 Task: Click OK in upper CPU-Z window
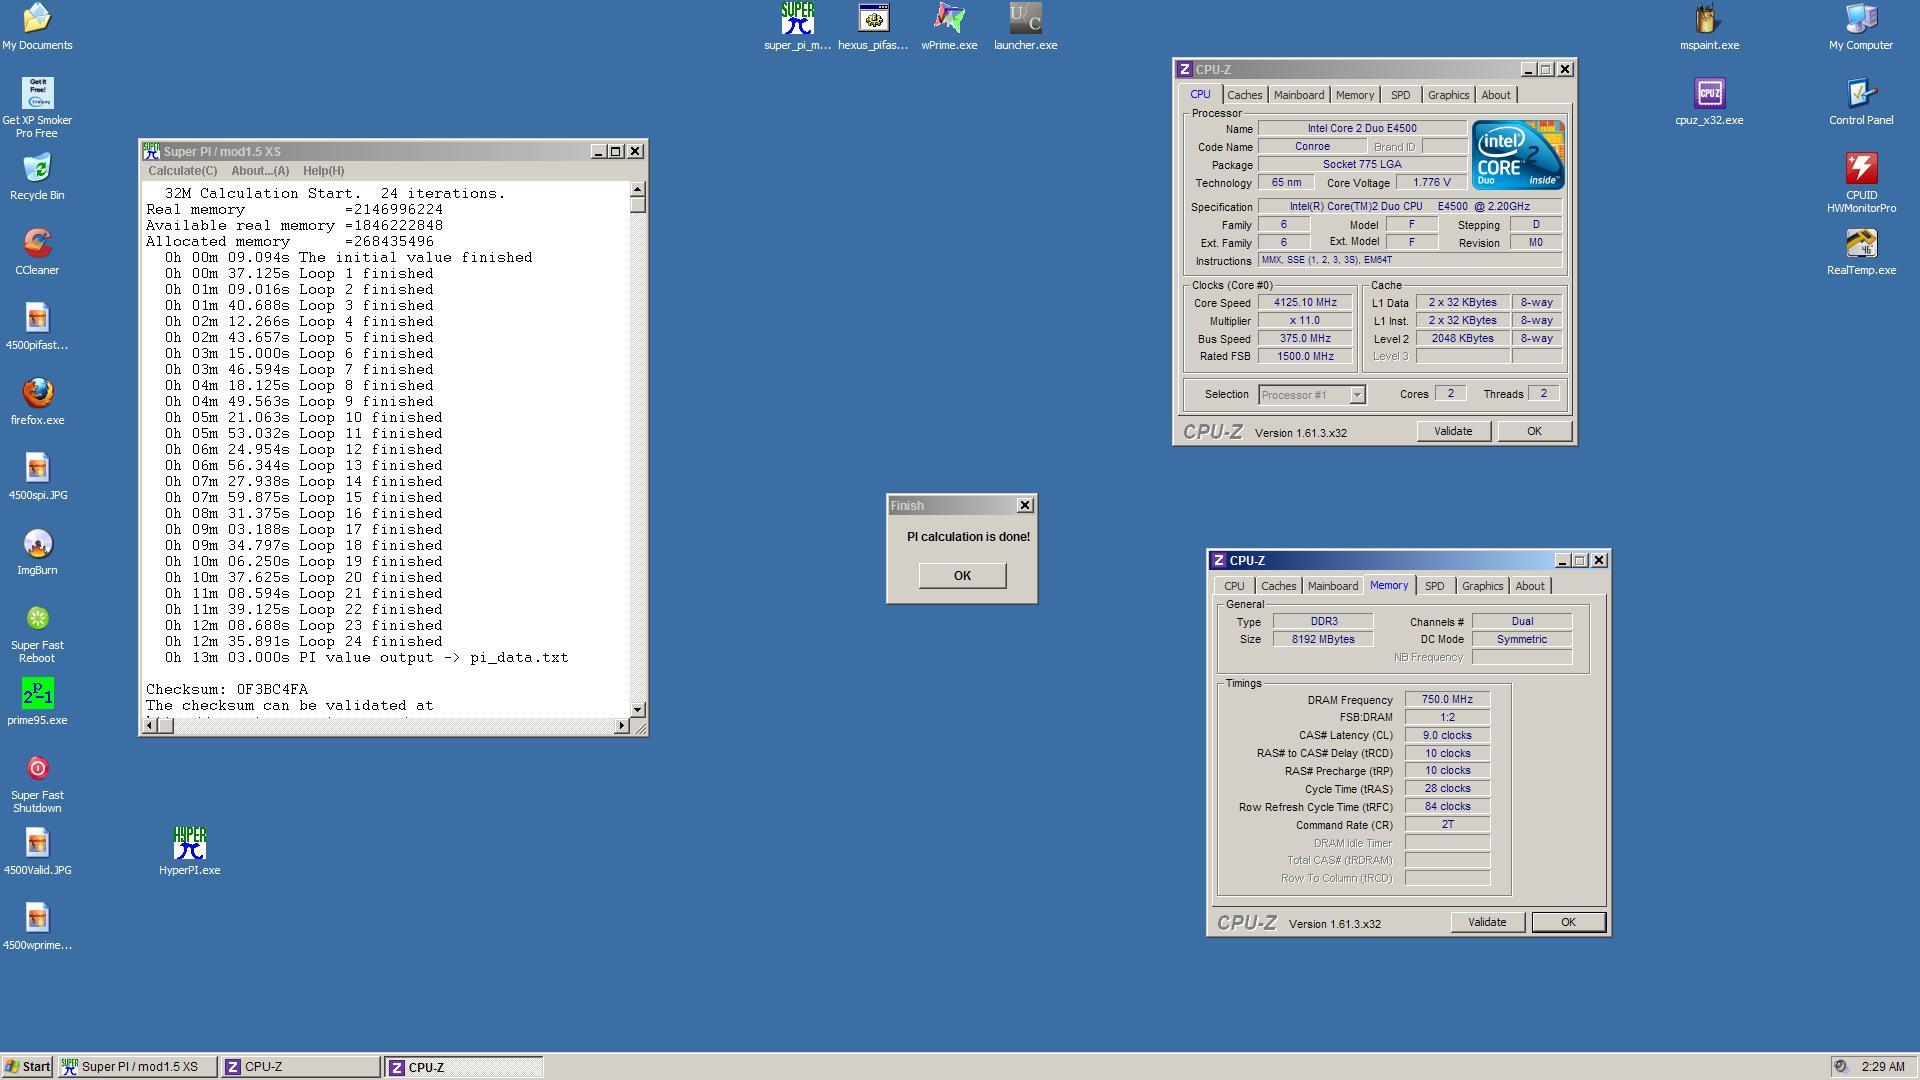click(x=1534, y=431)
